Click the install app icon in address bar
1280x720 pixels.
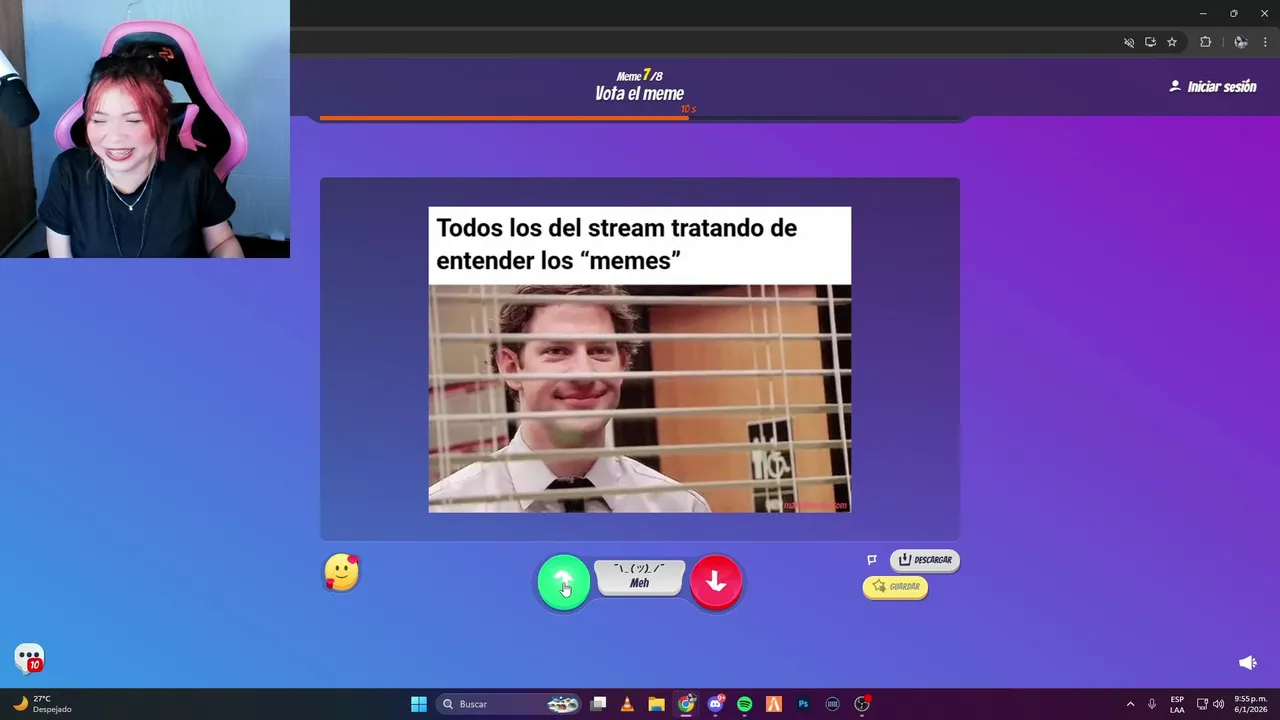[x=1151, y=42]
